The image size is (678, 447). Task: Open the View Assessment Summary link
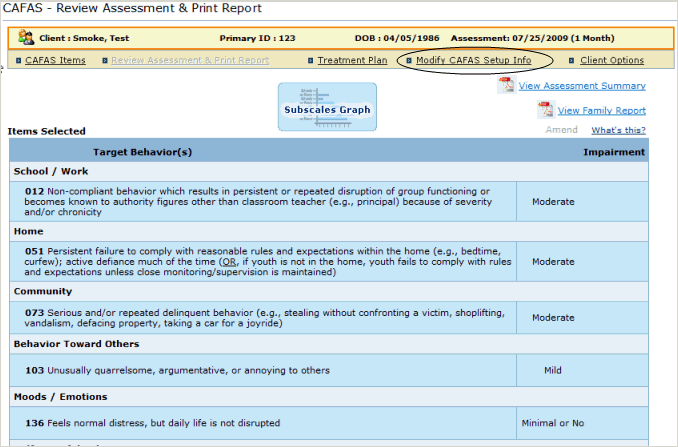coord(582,86)
